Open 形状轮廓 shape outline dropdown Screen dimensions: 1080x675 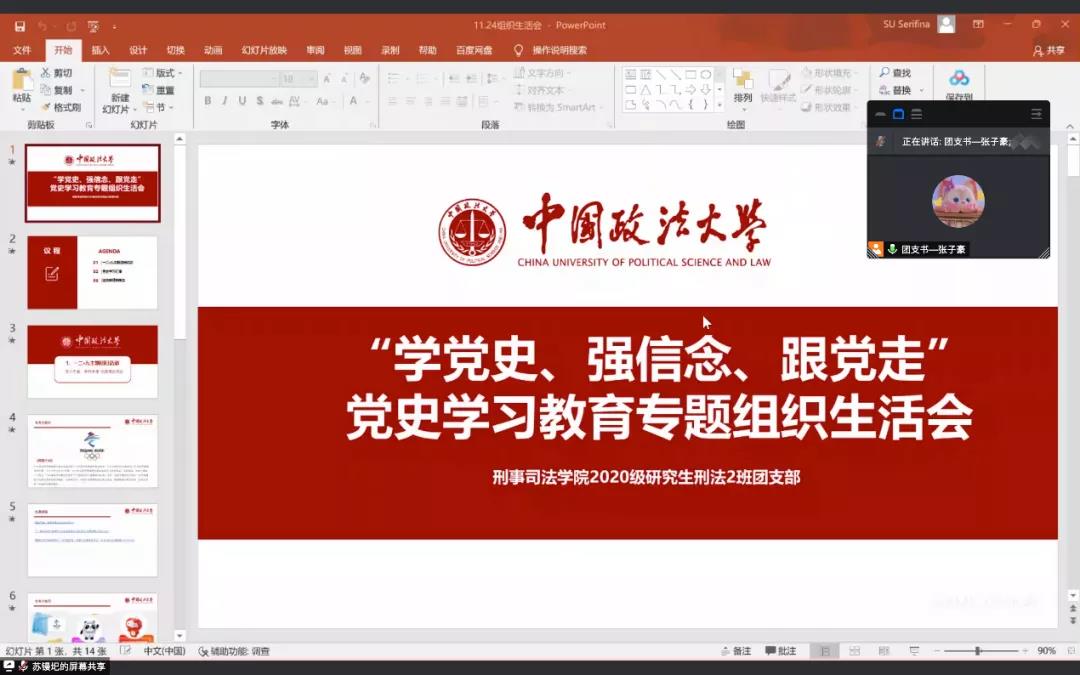click(829, 90)
